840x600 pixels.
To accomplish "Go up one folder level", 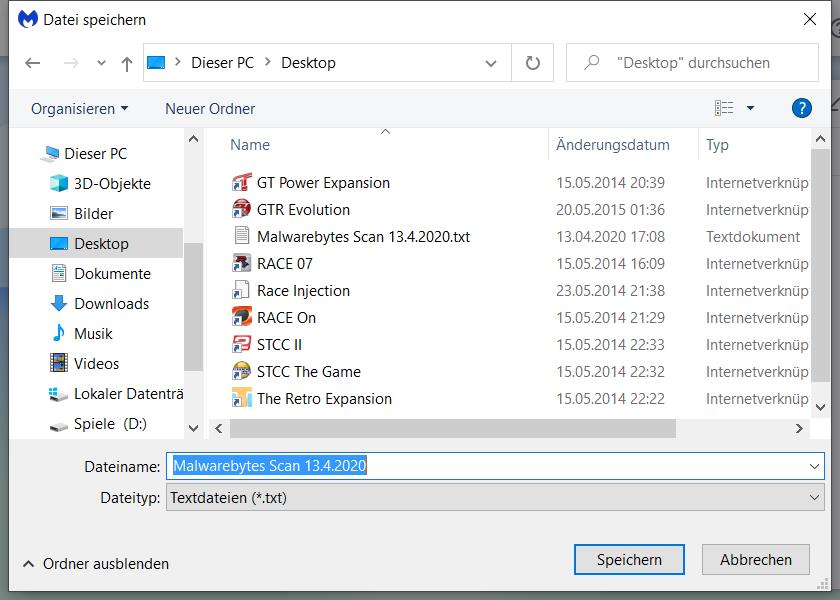I will click(127, 64).
